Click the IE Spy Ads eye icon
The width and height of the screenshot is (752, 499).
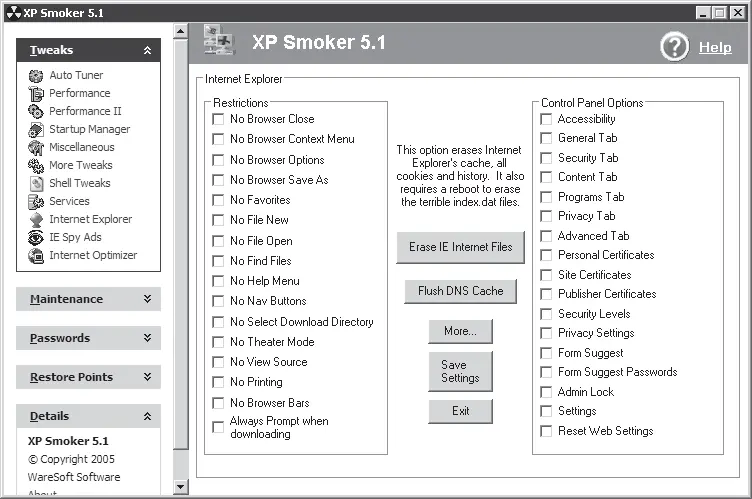click(36, 238)
